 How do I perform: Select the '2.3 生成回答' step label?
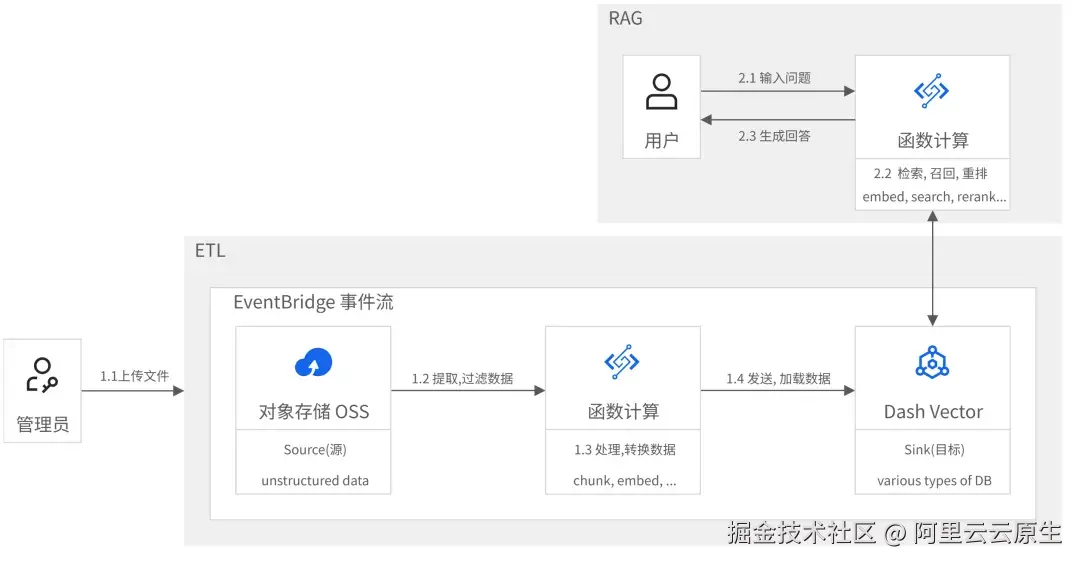click(x=774, y=136)
